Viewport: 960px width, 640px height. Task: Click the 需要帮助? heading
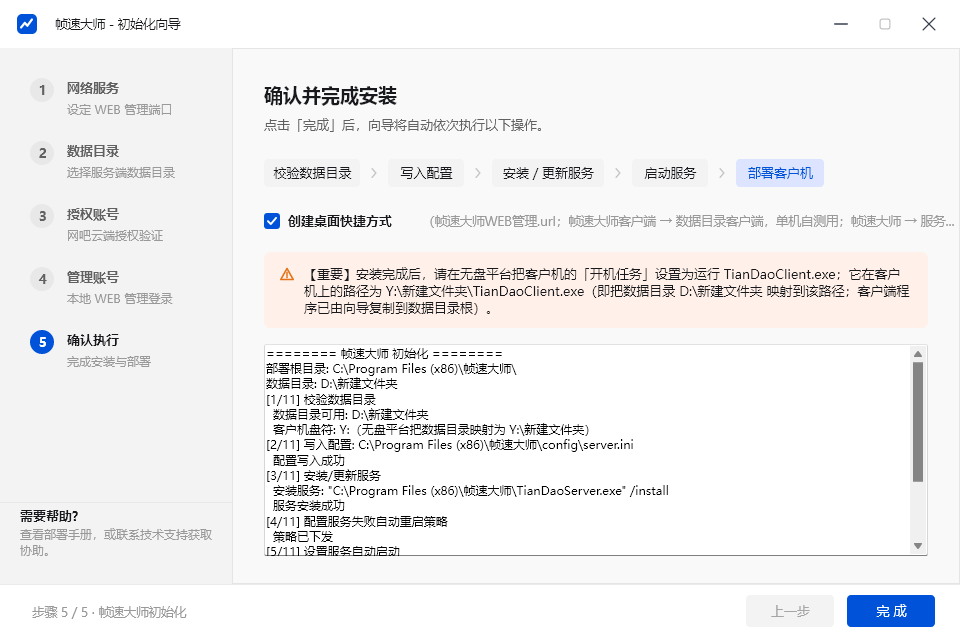(x=49, y=516)
